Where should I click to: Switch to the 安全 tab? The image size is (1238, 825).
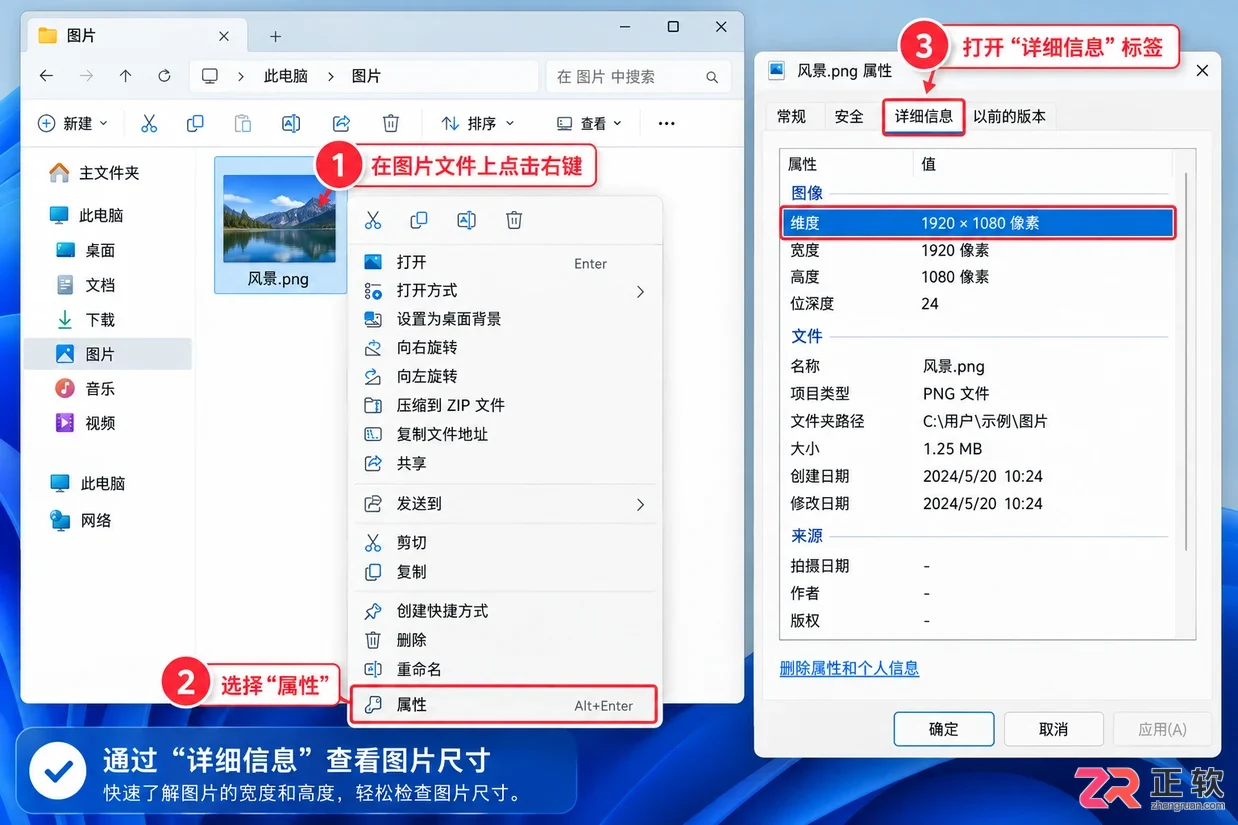click(x=849, y=117)
